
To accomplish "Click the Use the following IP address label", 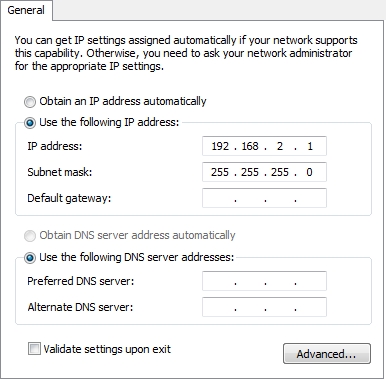I will 109,122.
